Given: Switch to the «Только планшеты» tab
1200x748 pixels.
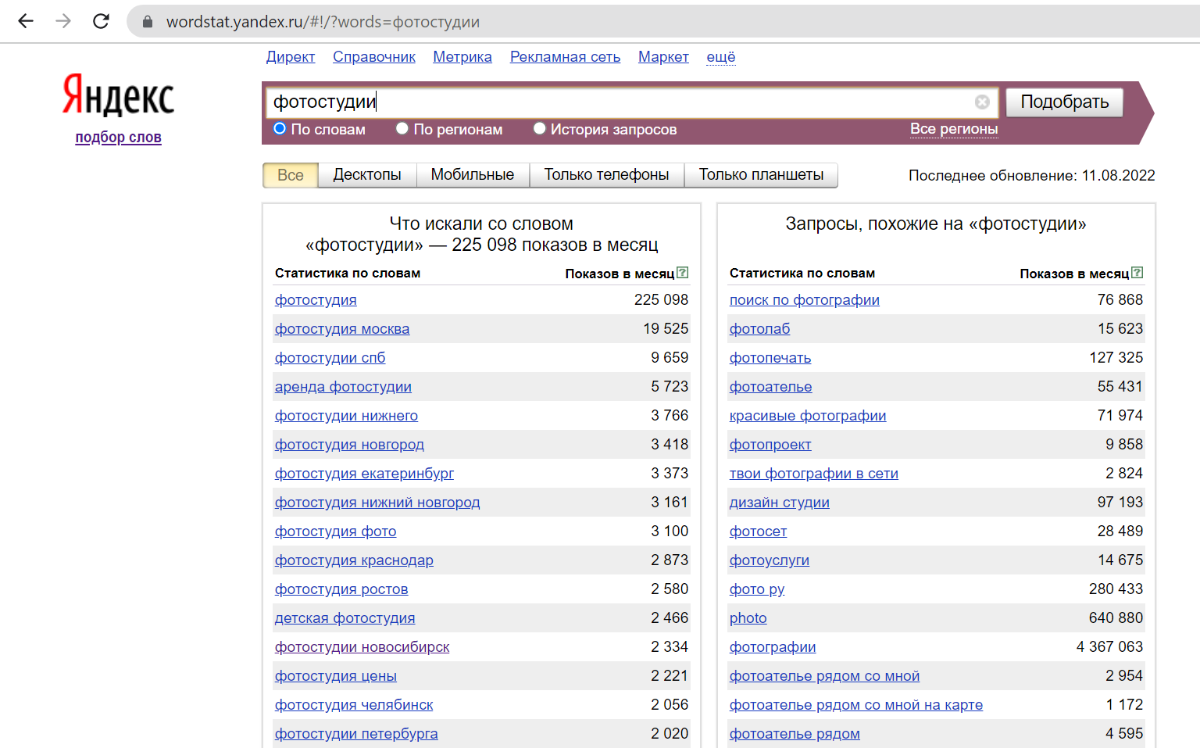Looking at the screenshot, I should tap(761, 175).
